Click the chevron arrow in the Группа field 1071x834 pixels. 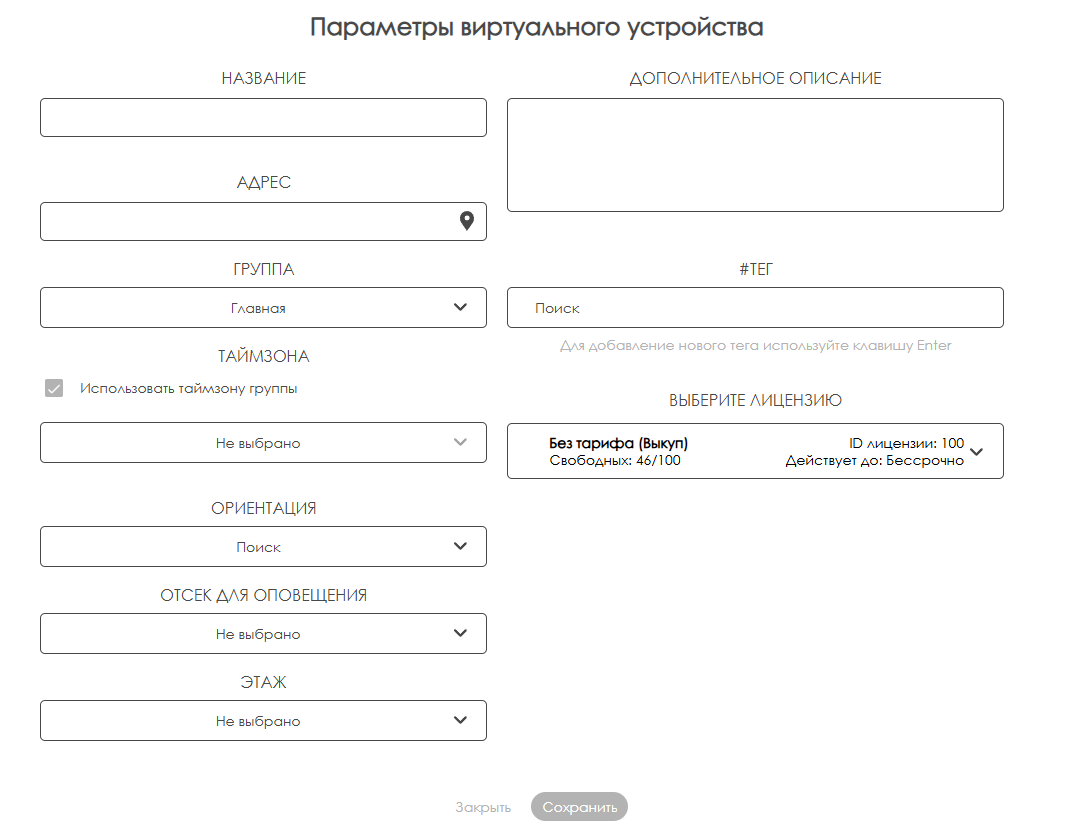point(460,307)
